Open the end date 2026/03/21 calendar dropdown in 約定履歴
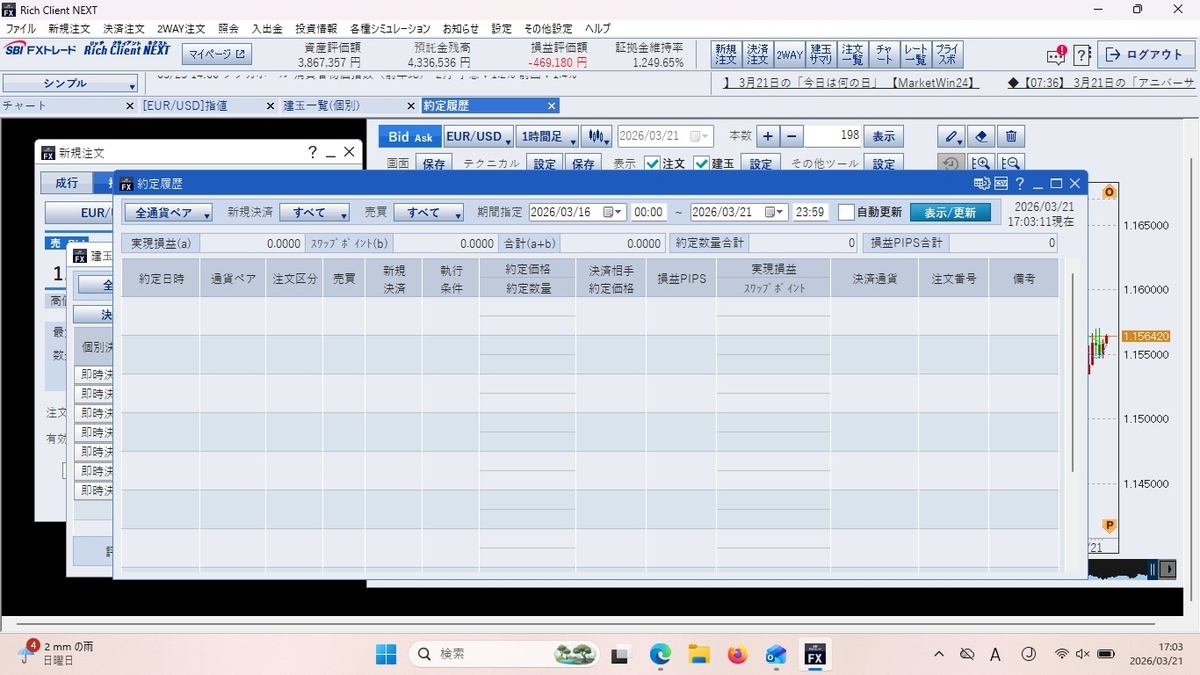This screenshot has height=675, width=1200. coord(776,212)
